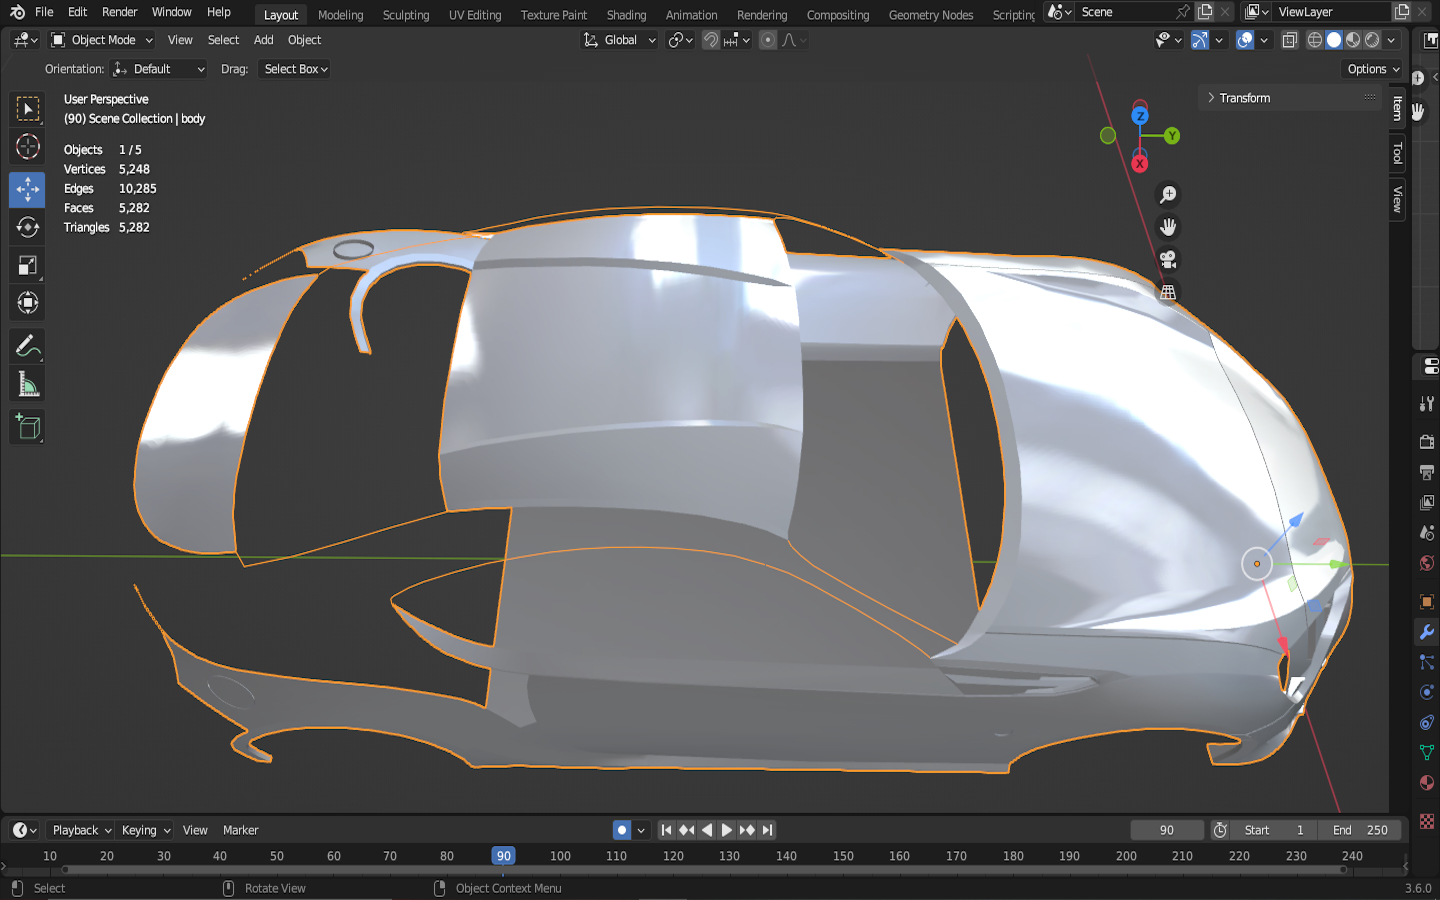Click the green Y axis on the navigation gizmo

tap(1172, 136)
